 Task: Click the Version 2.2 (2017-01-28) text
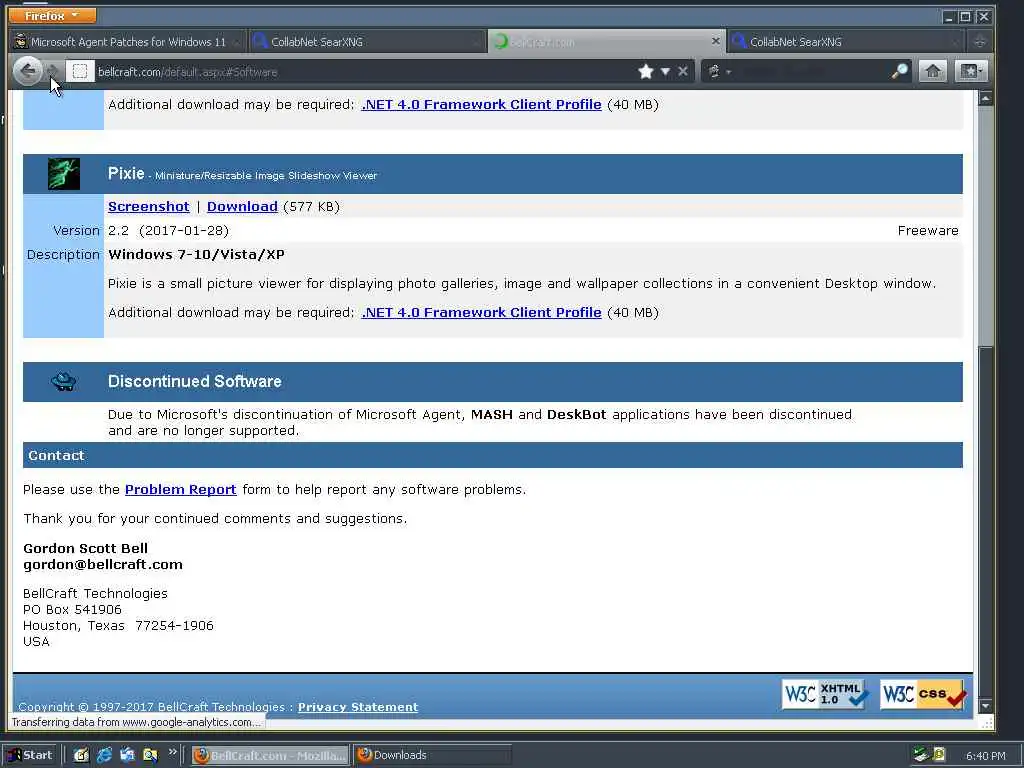(x=168, y=231)
